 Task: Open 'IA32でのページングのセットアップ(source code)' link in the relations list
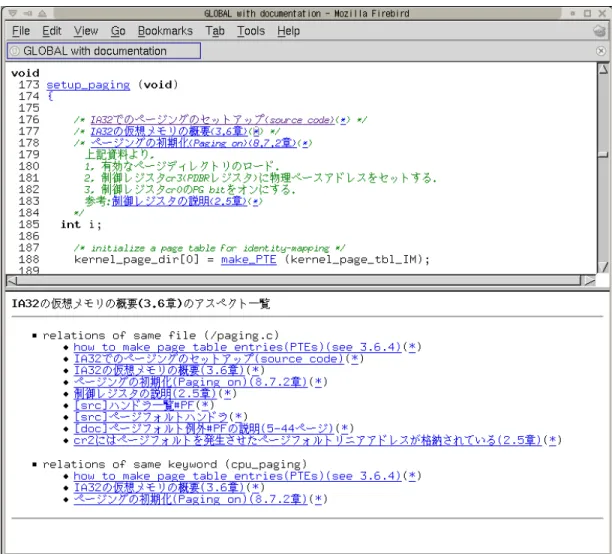209,359
